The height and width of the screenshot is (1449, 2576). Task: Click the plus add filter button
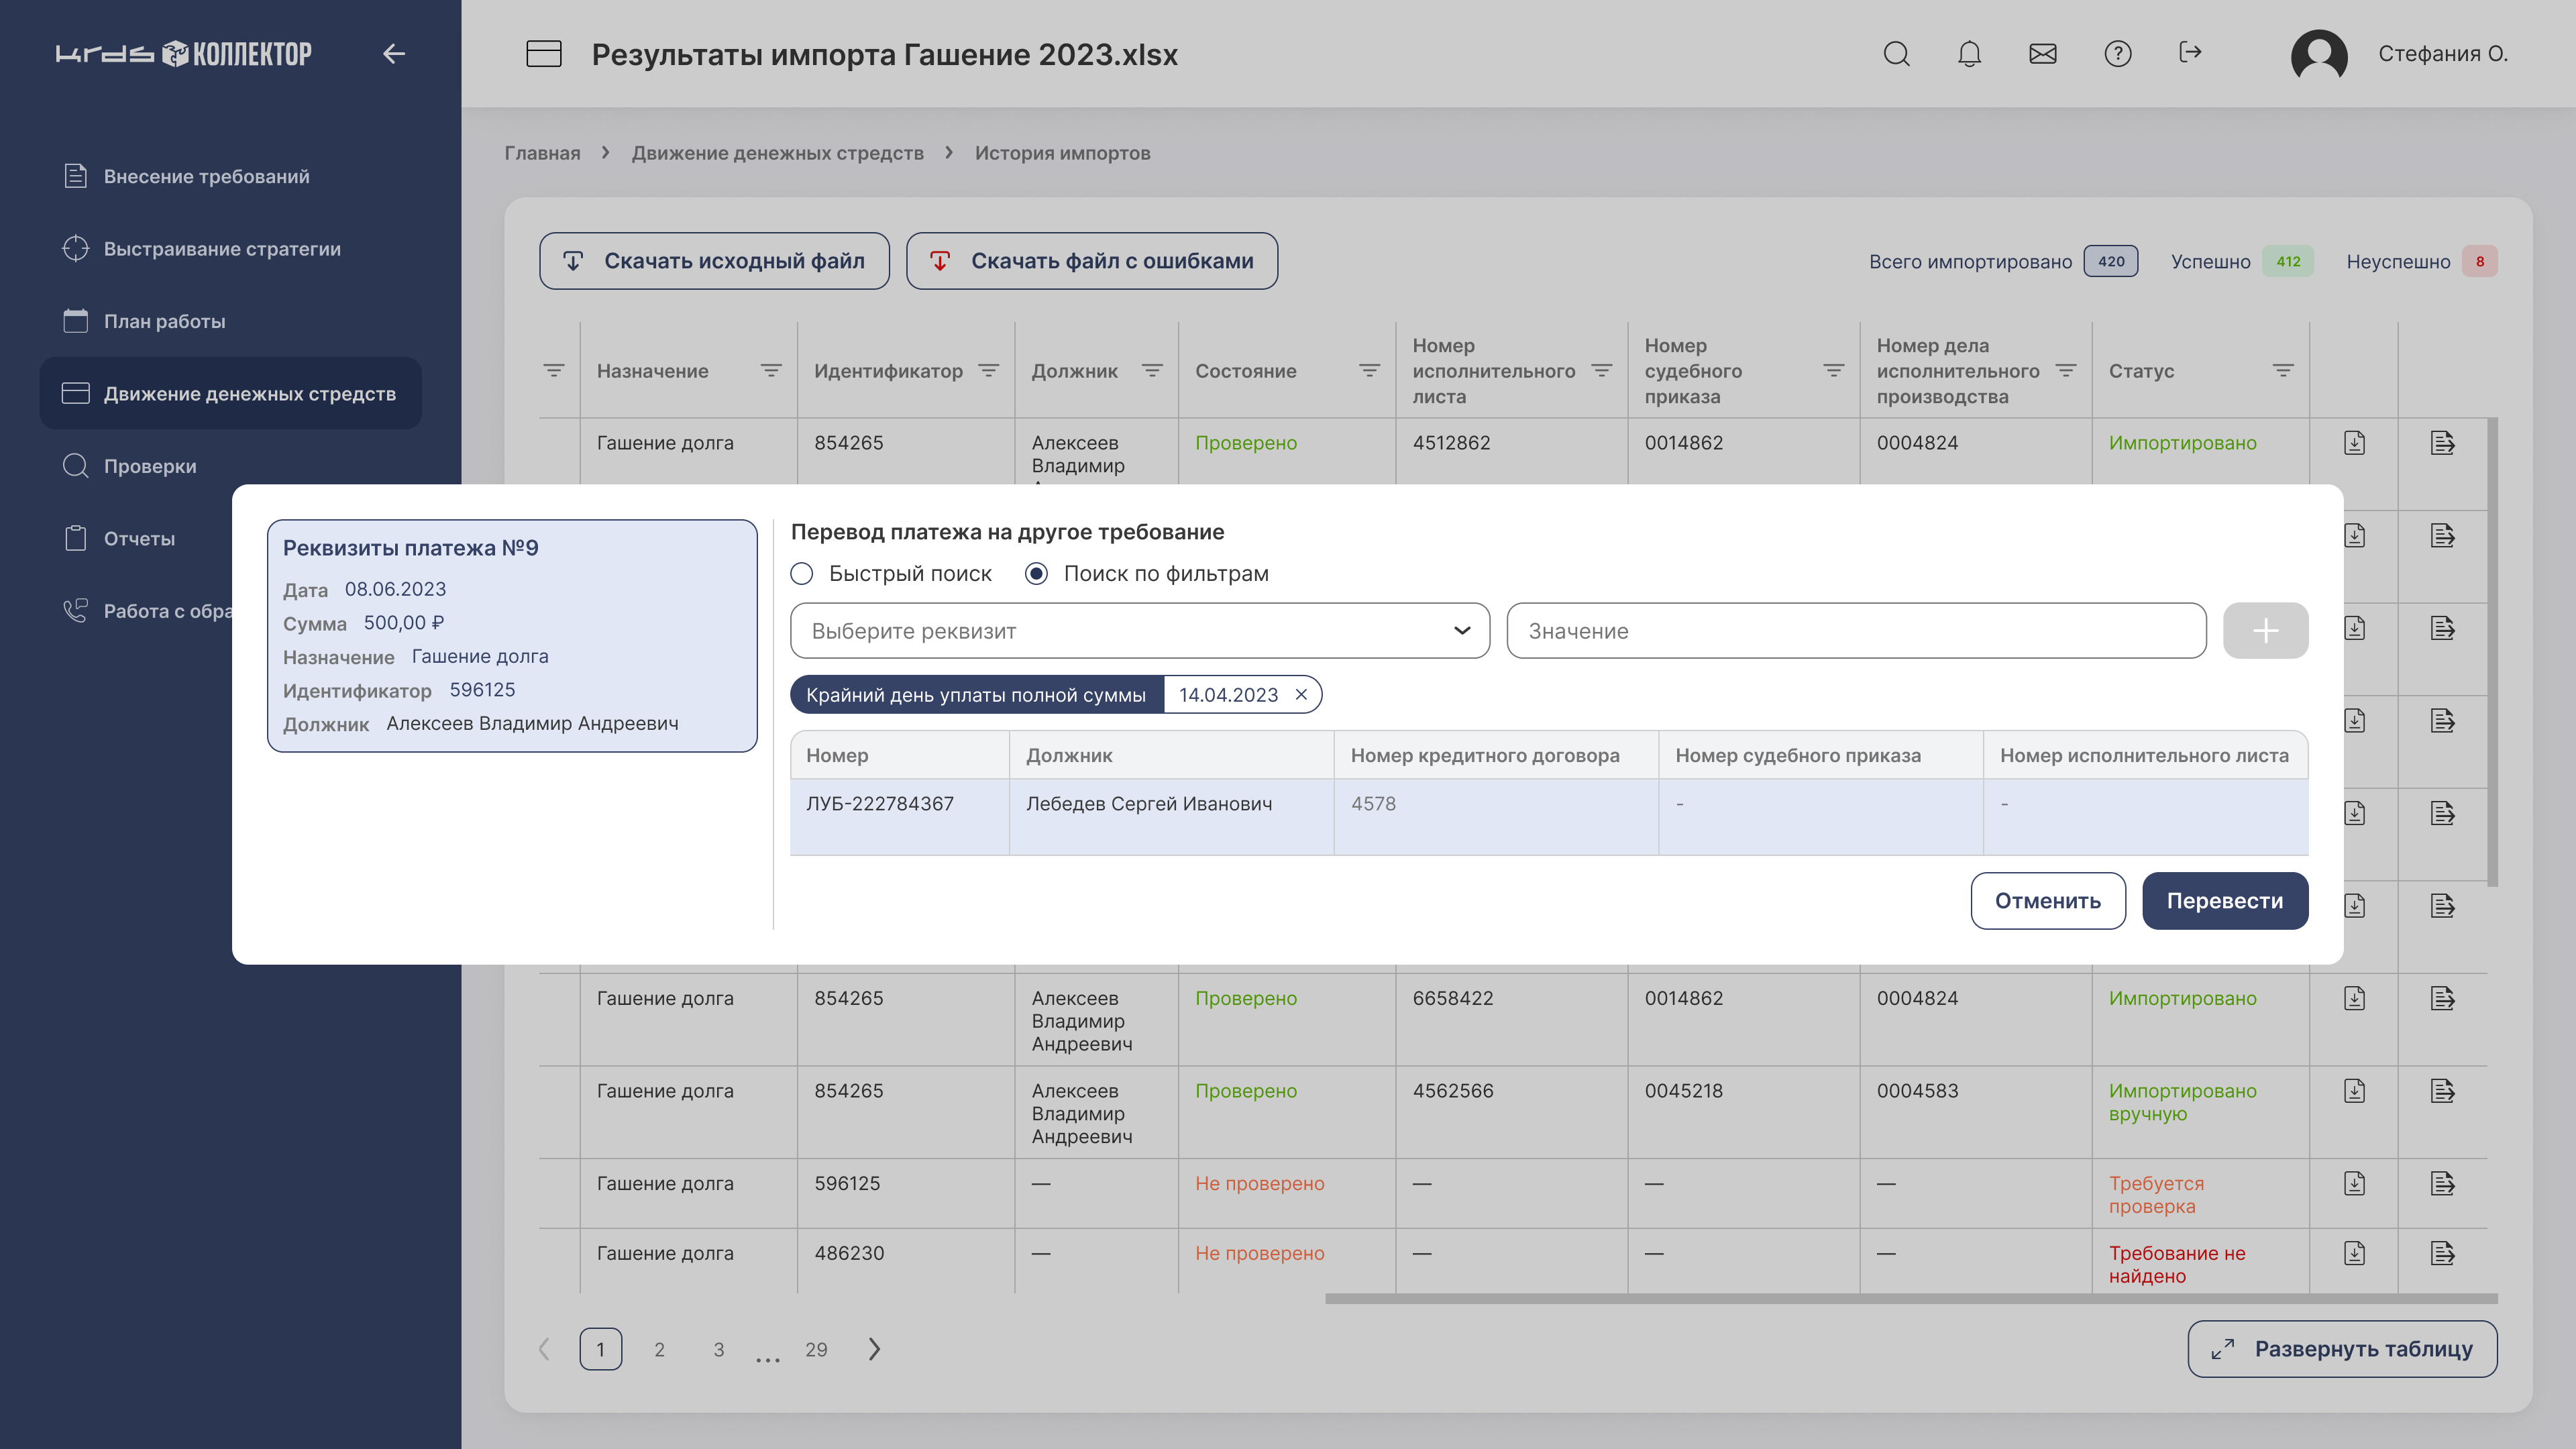point(2265,630)
